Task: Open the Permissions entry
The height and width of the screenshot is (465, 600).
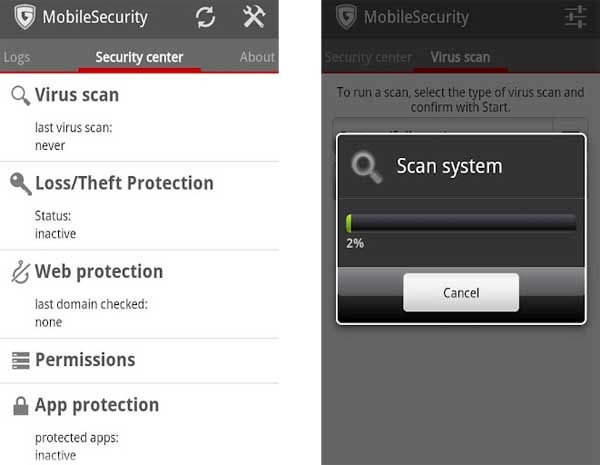Action: coord(85,360)
